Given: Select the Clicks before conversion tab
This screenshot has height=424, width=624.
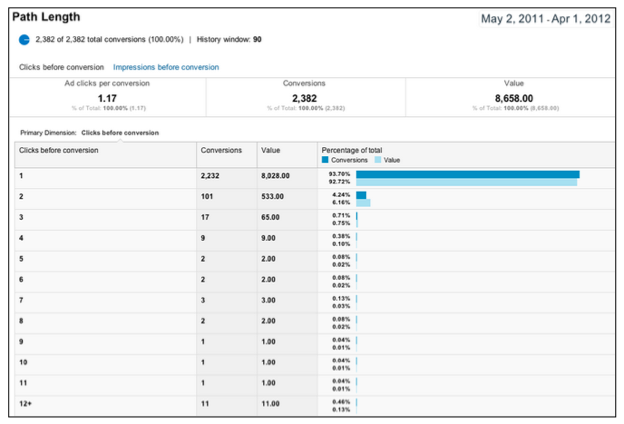Looking at the screenshot, I should 60,67.
